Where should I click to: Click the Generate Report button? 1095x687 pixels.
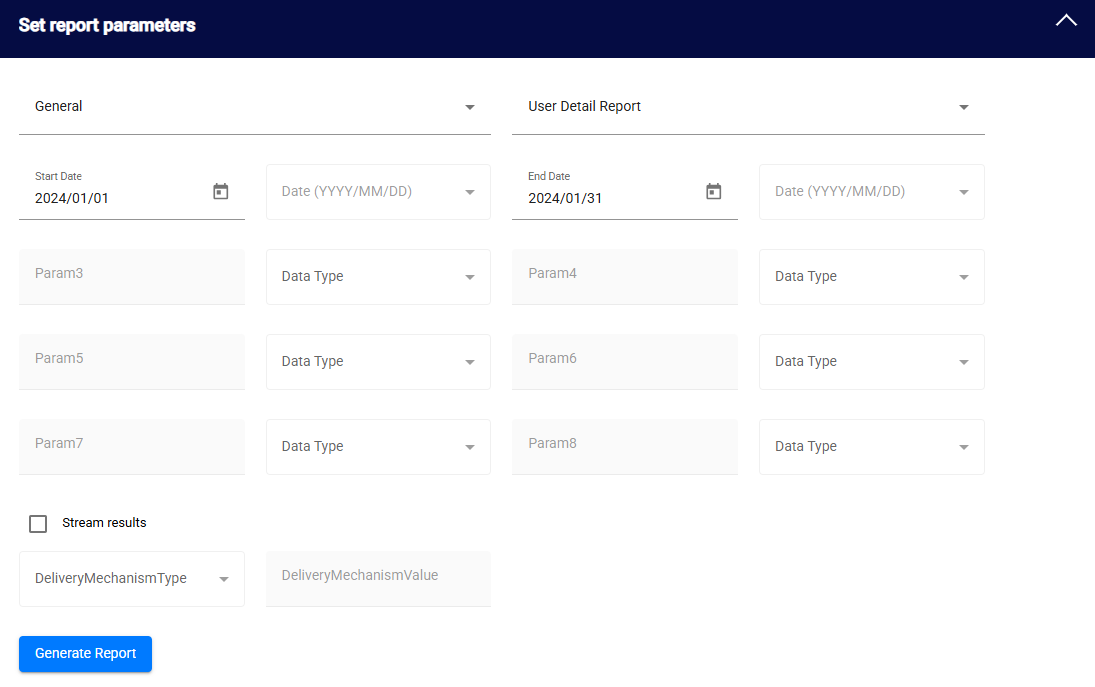point(85,654)
